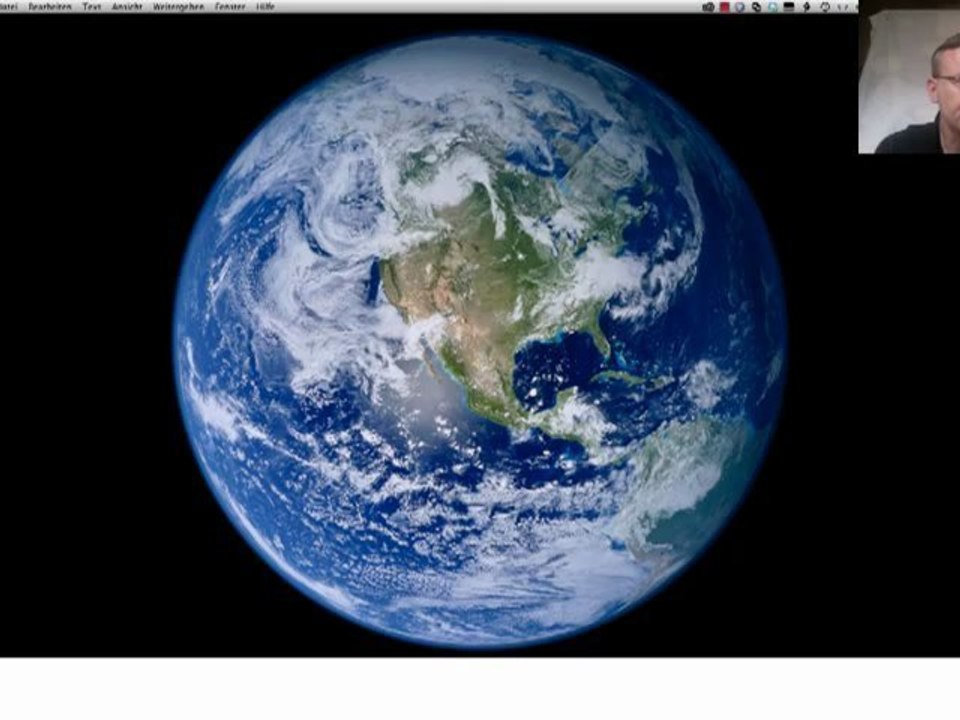
Task: Click the round gray-blue status icon
Action: coord(740,7)
